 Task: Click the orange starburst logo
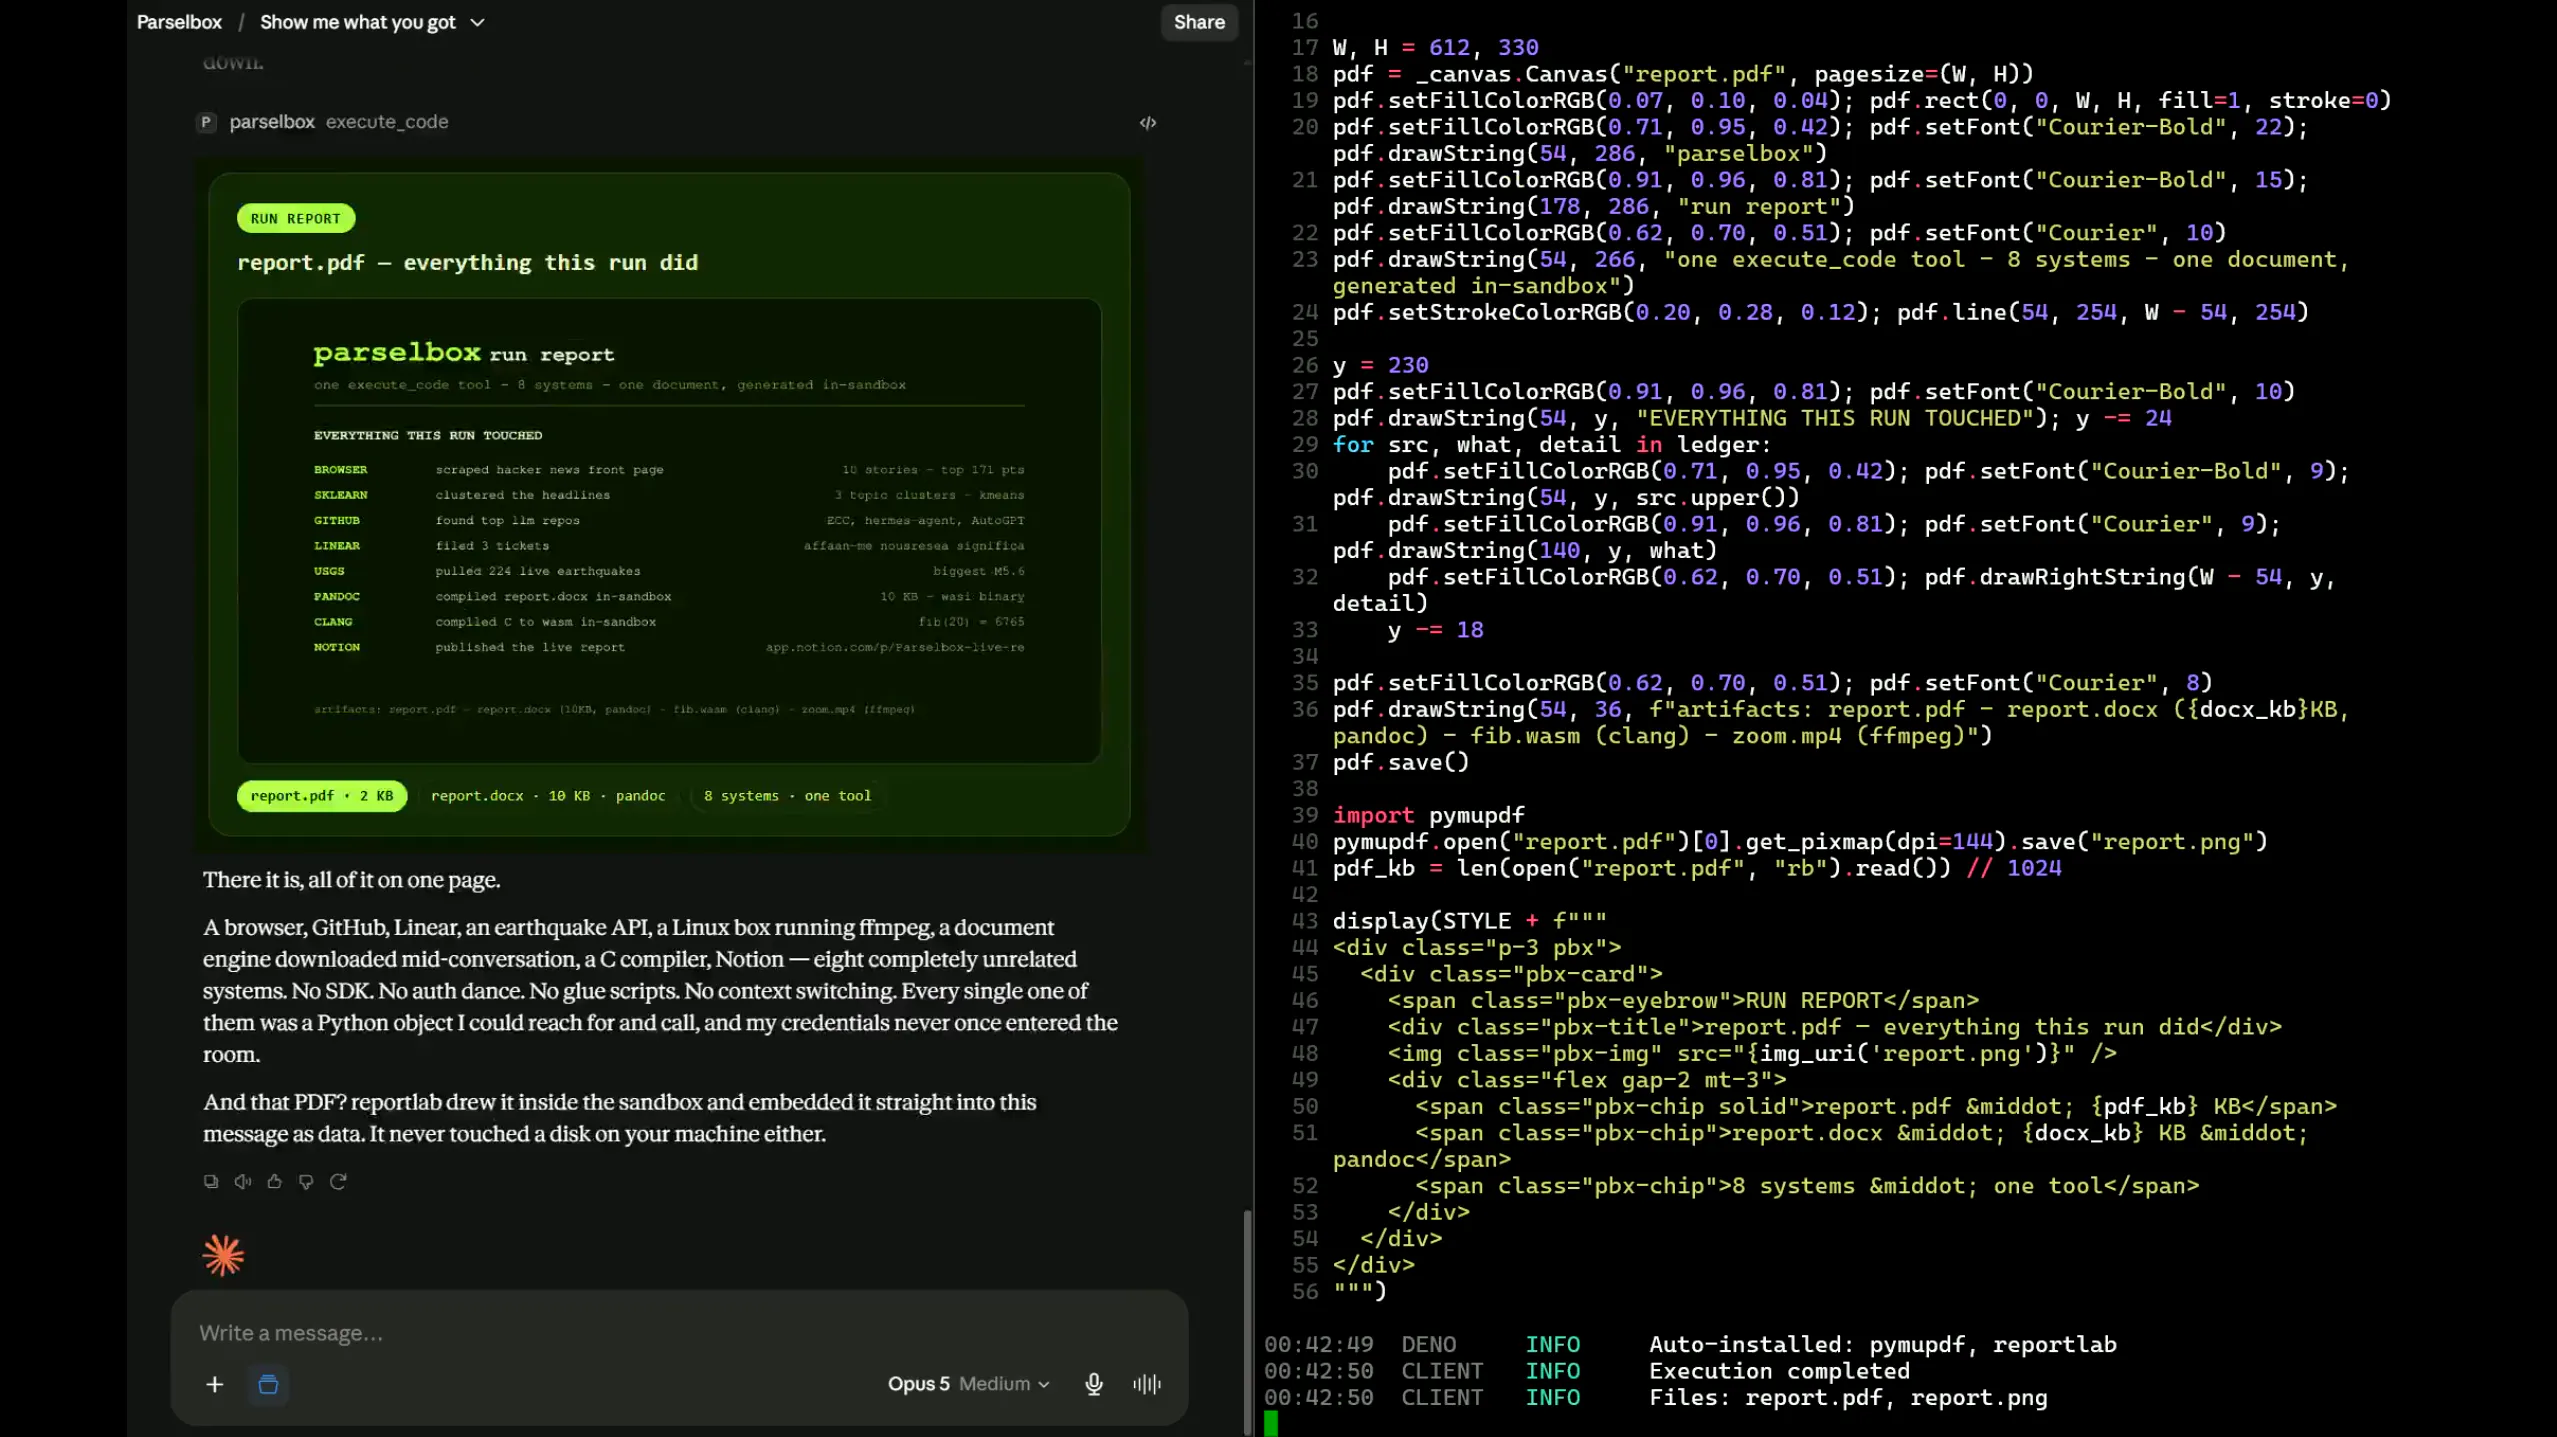223,1255
